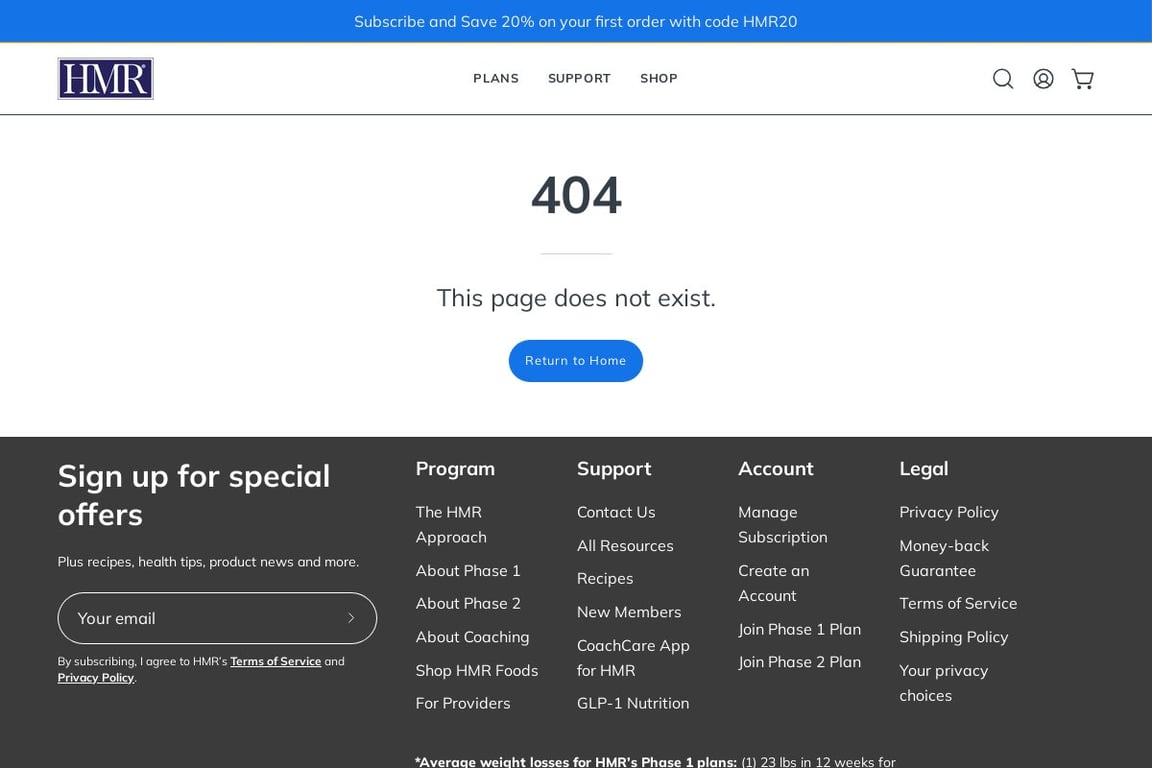1152x768 pixels.
Task: Click the '404' heading text
Action: (x=576, y=195)
